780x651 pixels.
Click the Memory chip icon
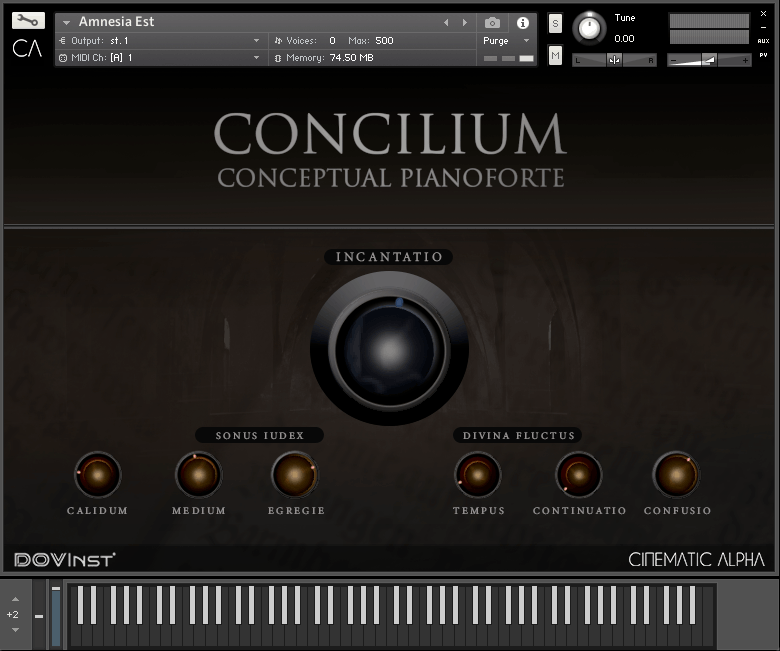point(279,58)
